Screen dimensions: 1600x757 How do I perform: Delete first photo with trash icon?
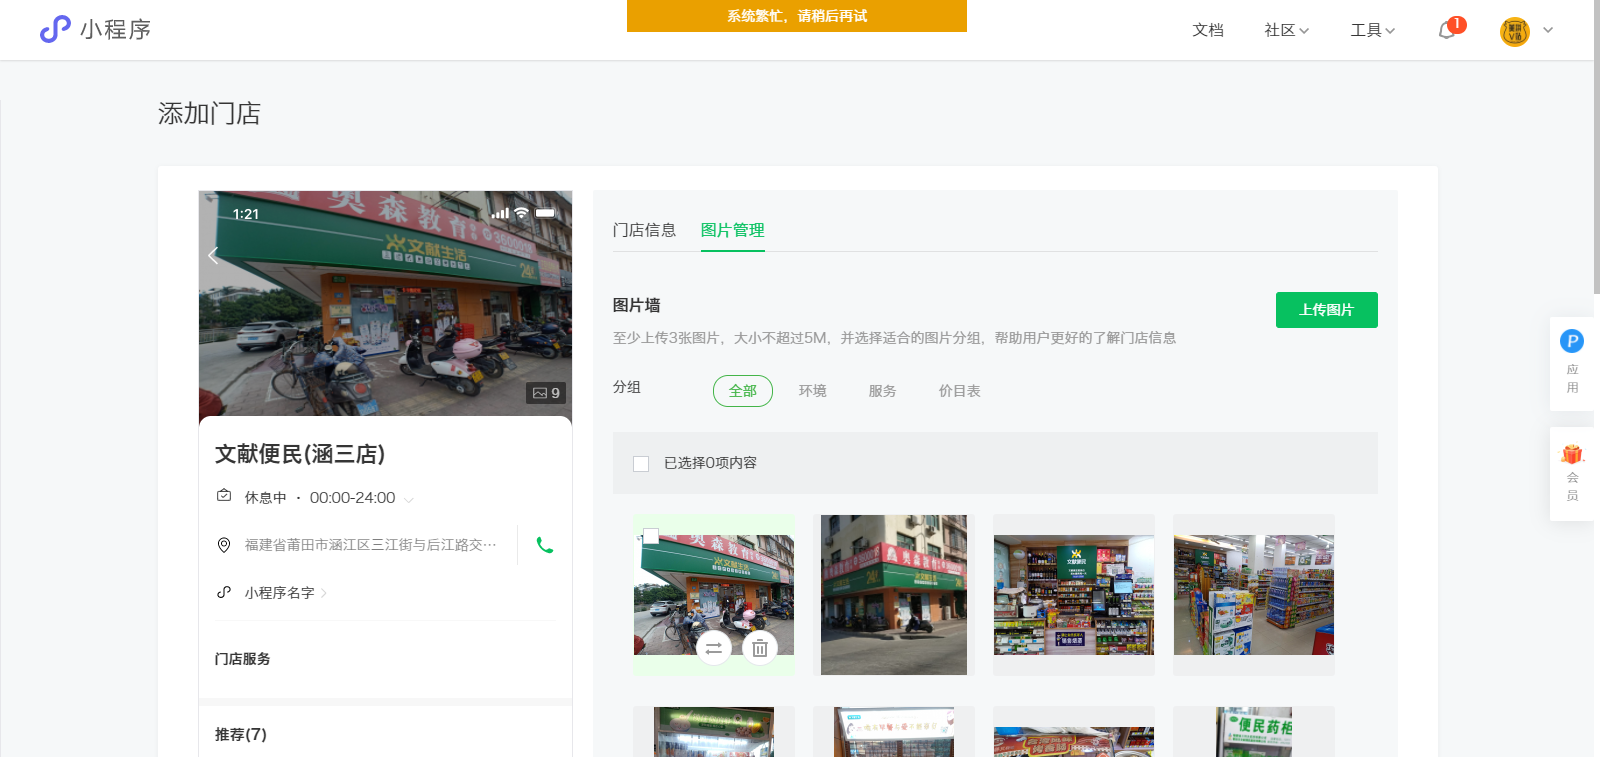coord(760,648)
